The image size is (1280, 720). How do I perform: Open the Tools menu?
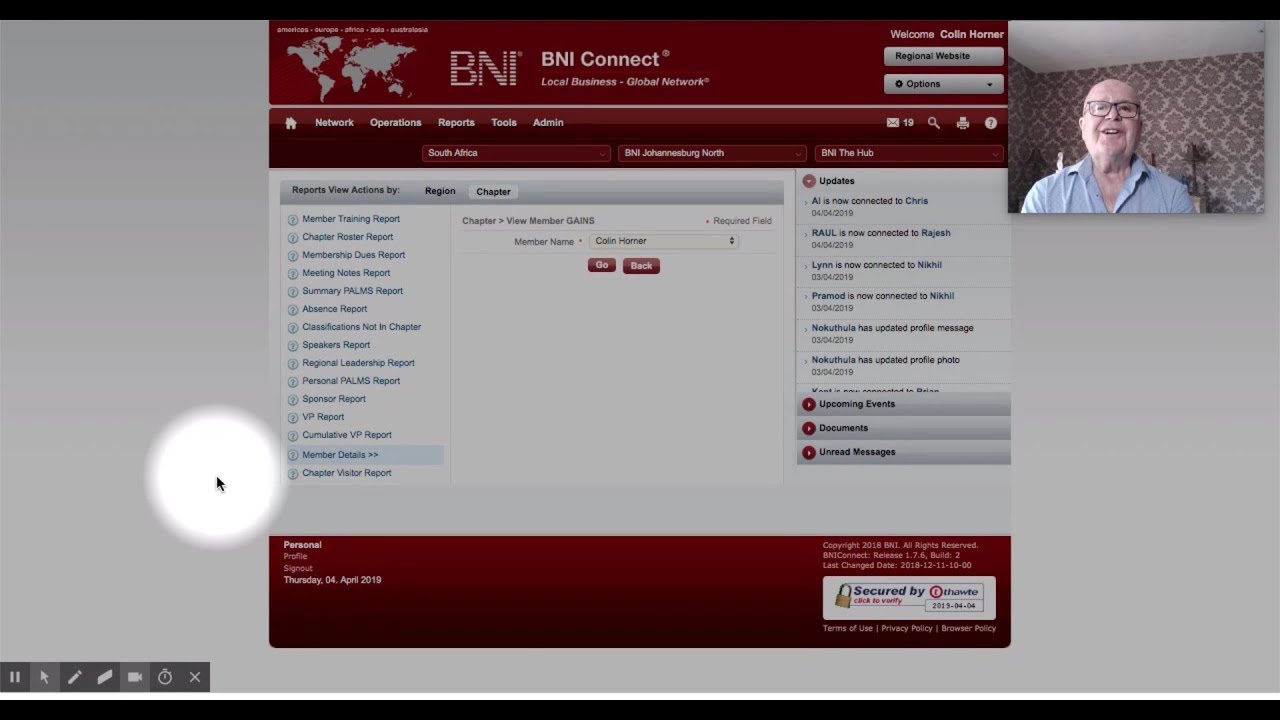[504, 123]
